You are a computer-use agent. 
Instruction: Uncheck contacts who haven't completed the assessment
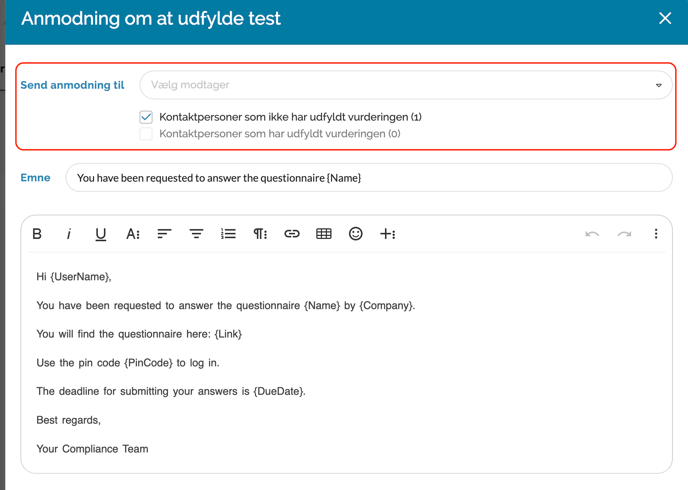[x=146, y=117]
